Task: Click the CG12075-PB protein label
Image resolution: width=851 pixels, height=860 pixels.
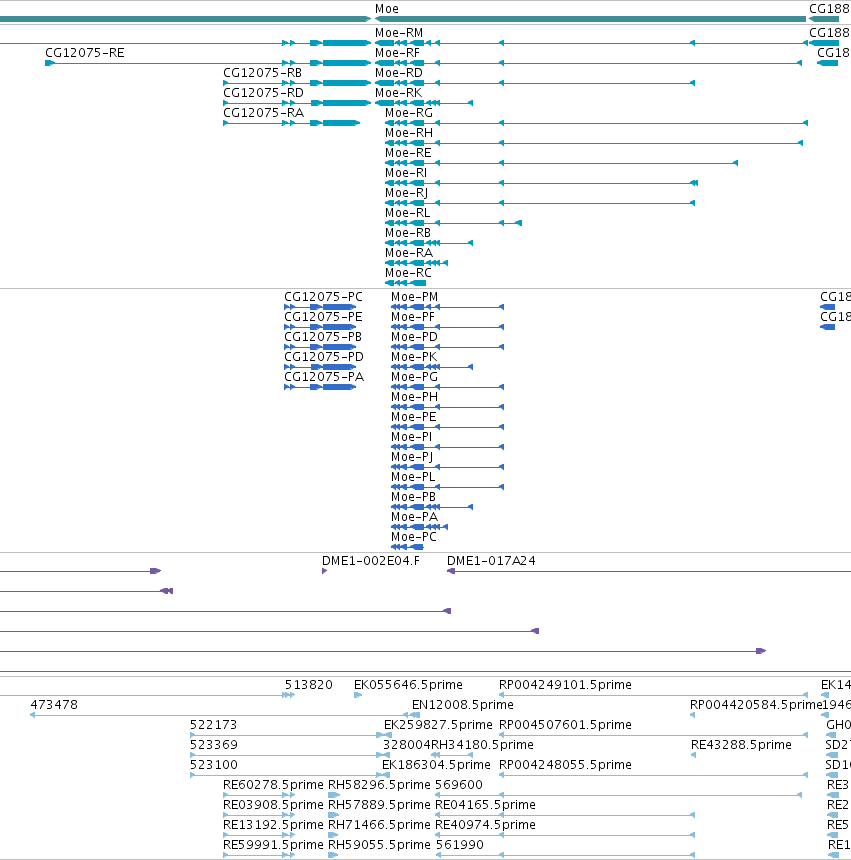Action: (x=323, y=337)
